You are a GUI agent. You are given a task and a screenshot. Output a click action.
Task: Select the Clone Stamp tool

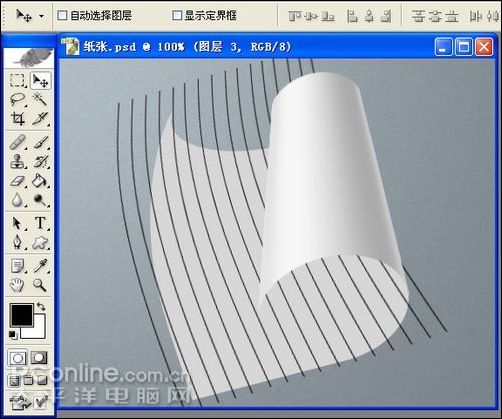(17, 162)
